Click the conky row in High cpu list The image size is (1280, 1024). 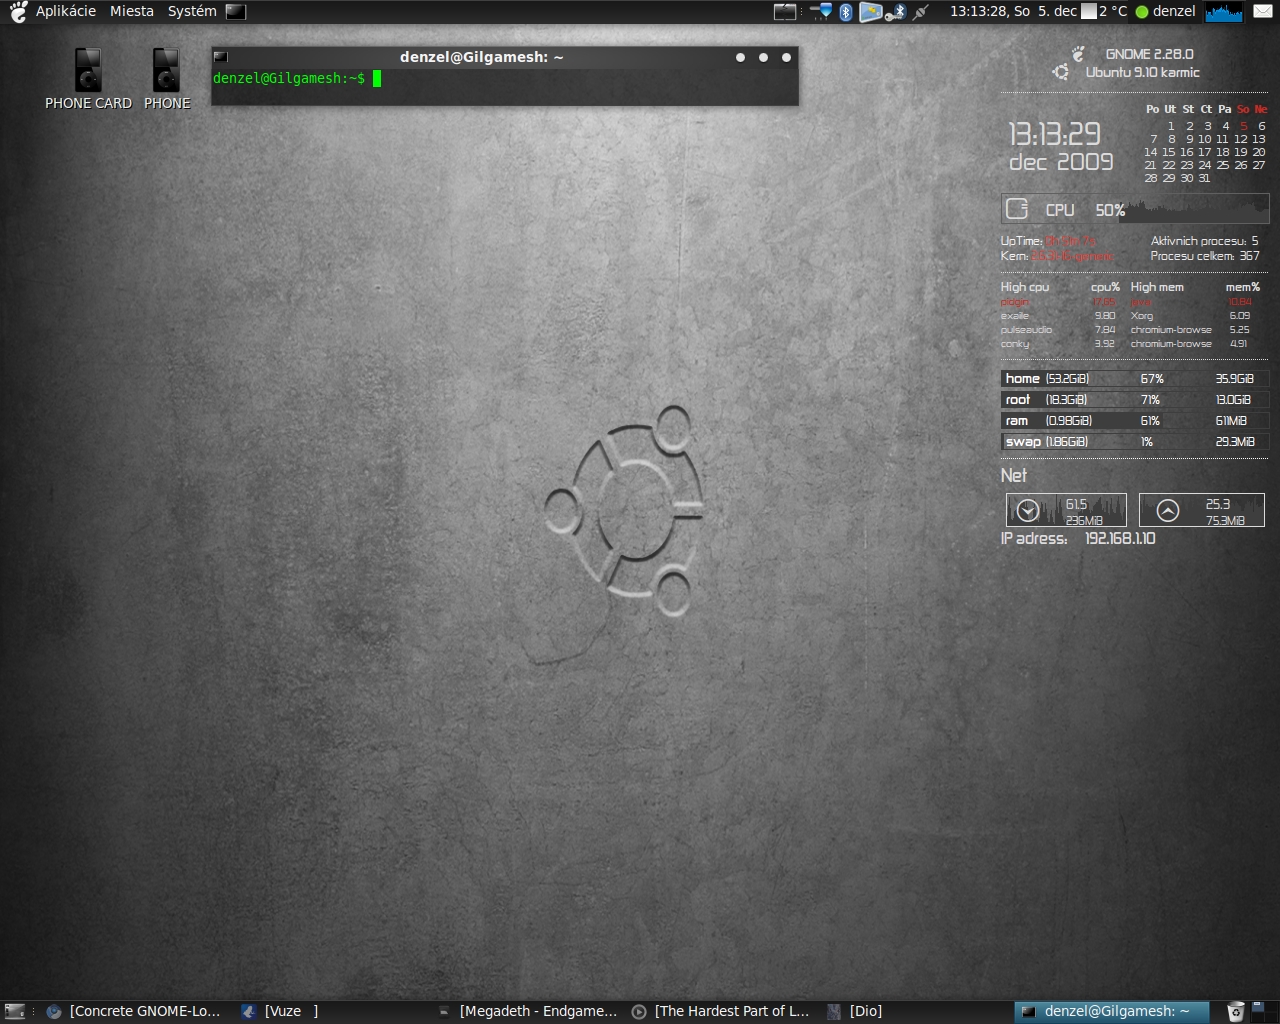click(1058, 343)
